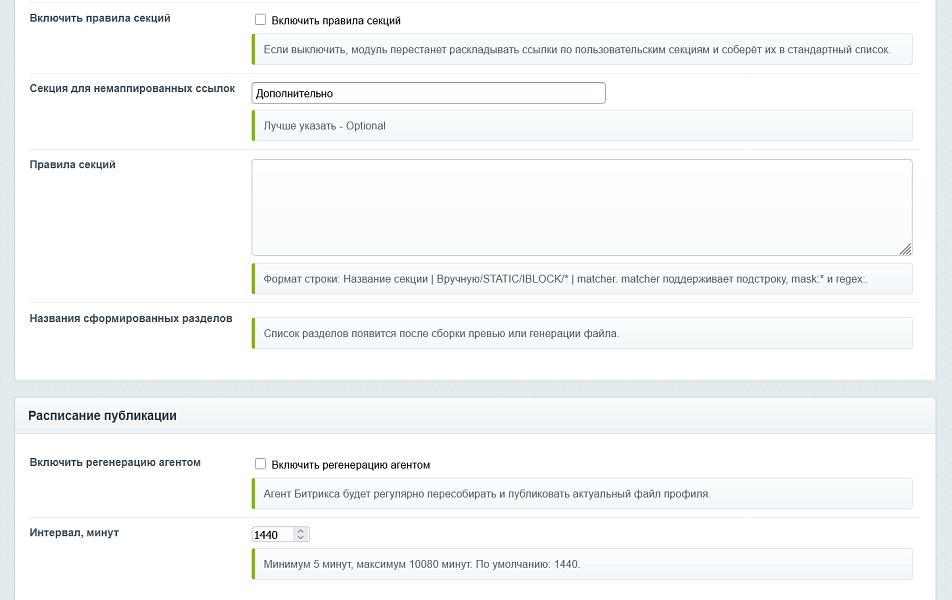952x600 pixels.
Task: Click the checkbox label "Включить регенерацию агентом"
Action: pos(350,465)
